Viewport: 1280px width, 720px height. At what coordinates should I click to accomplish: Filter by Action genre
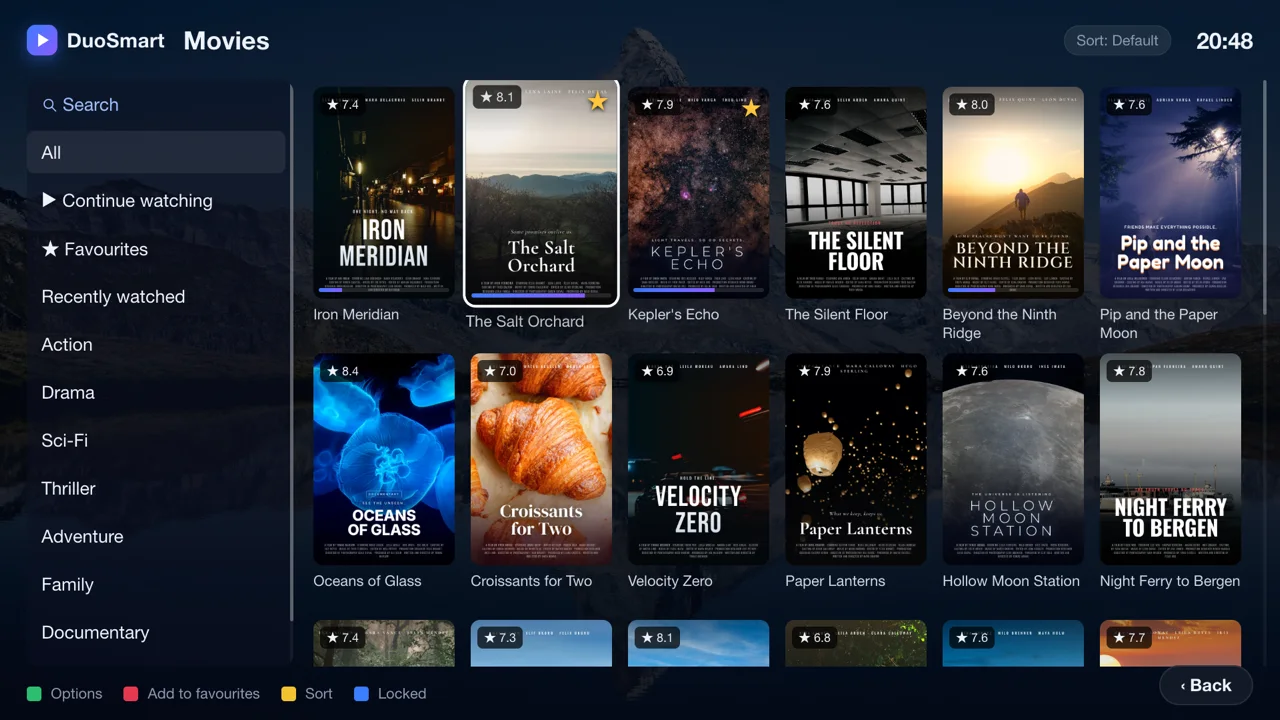pyautogui.click(x=156, y=345)
